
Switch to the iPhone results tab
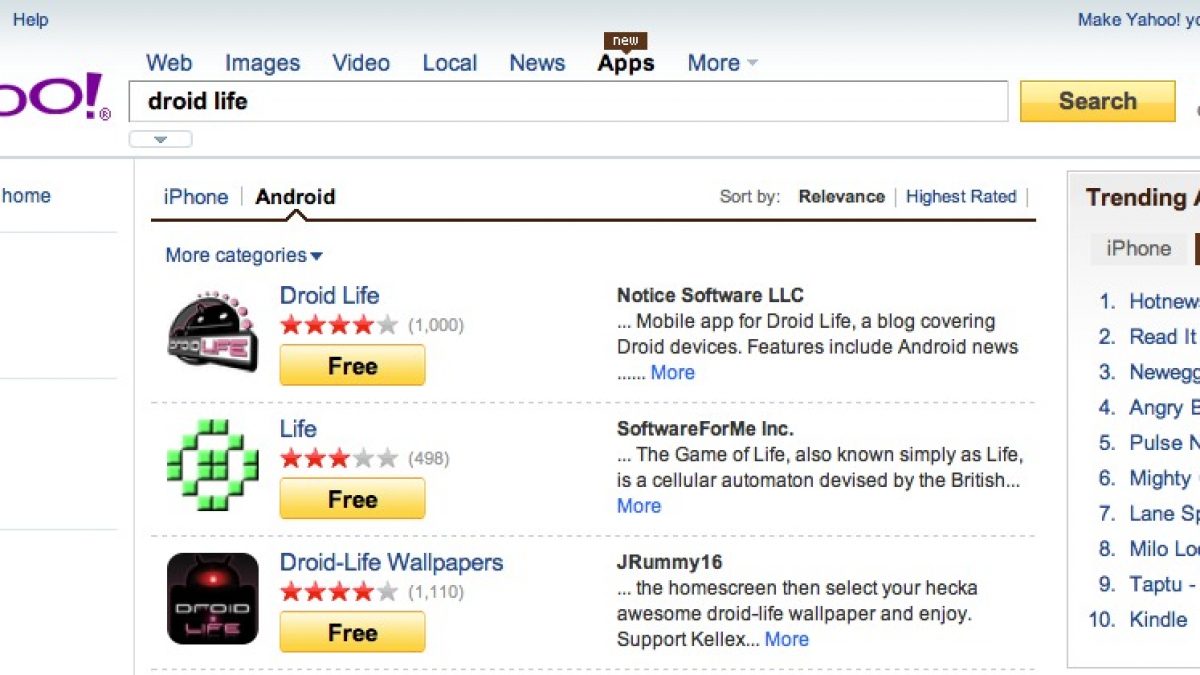point(196,197)
